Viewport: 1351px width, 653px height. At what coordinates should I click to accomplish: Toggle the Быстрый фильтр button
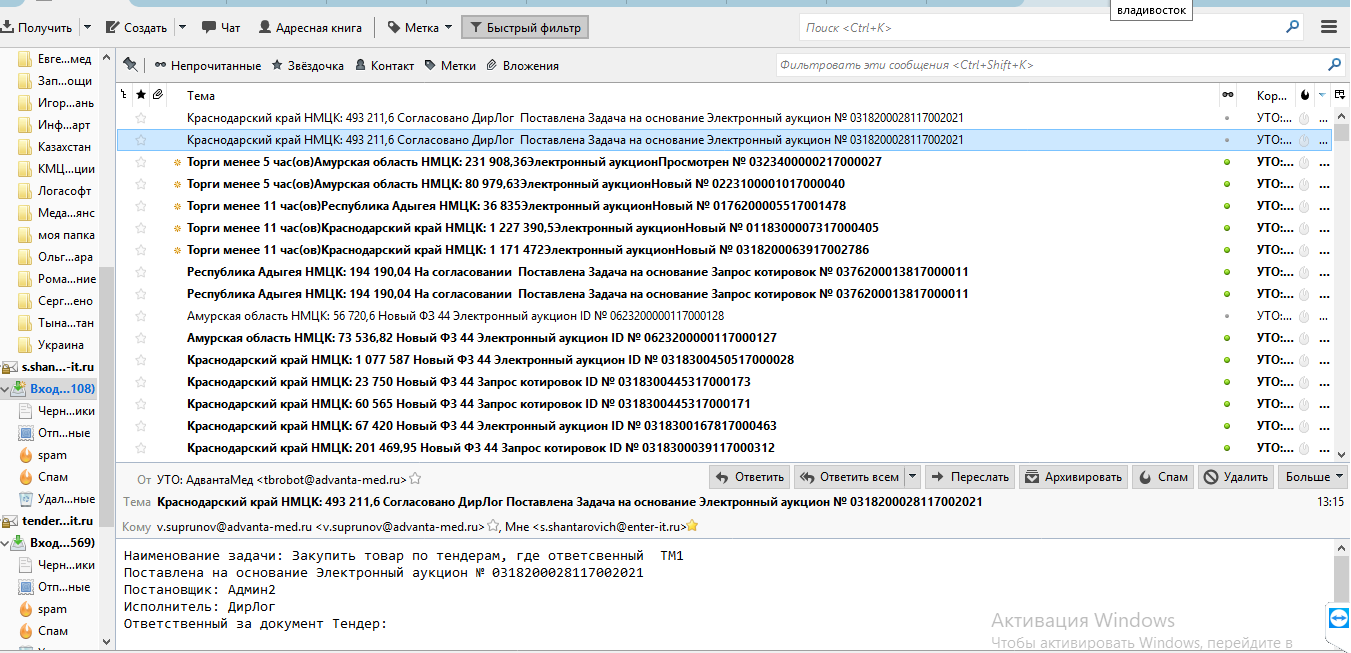pyautogui.click(x=525, y=28)
